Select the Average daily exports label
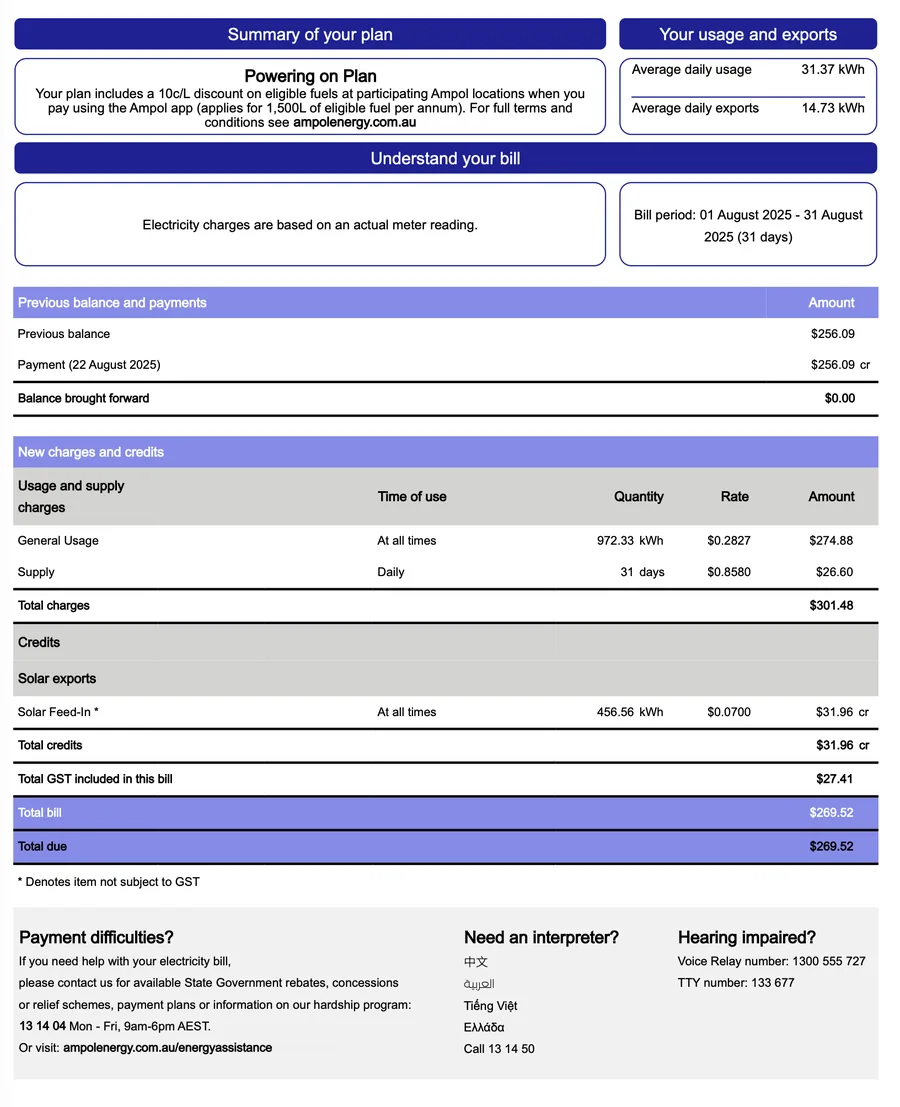Screen dimensions: 900x1107 695,108
